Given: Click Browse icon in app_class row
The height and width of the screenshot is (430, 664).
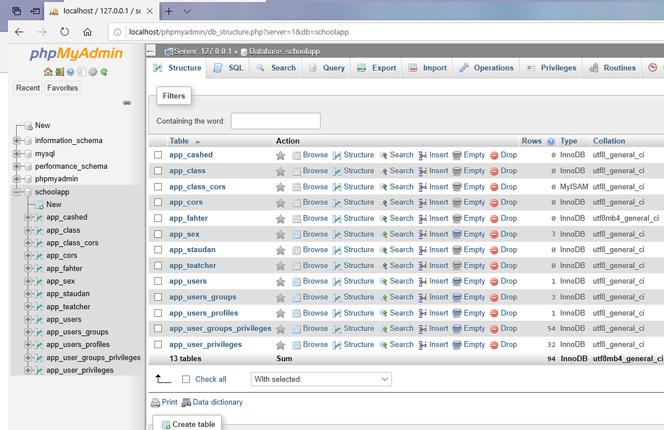Looking at the screenshot, I should pyautogui.click(x=296, y=171).
